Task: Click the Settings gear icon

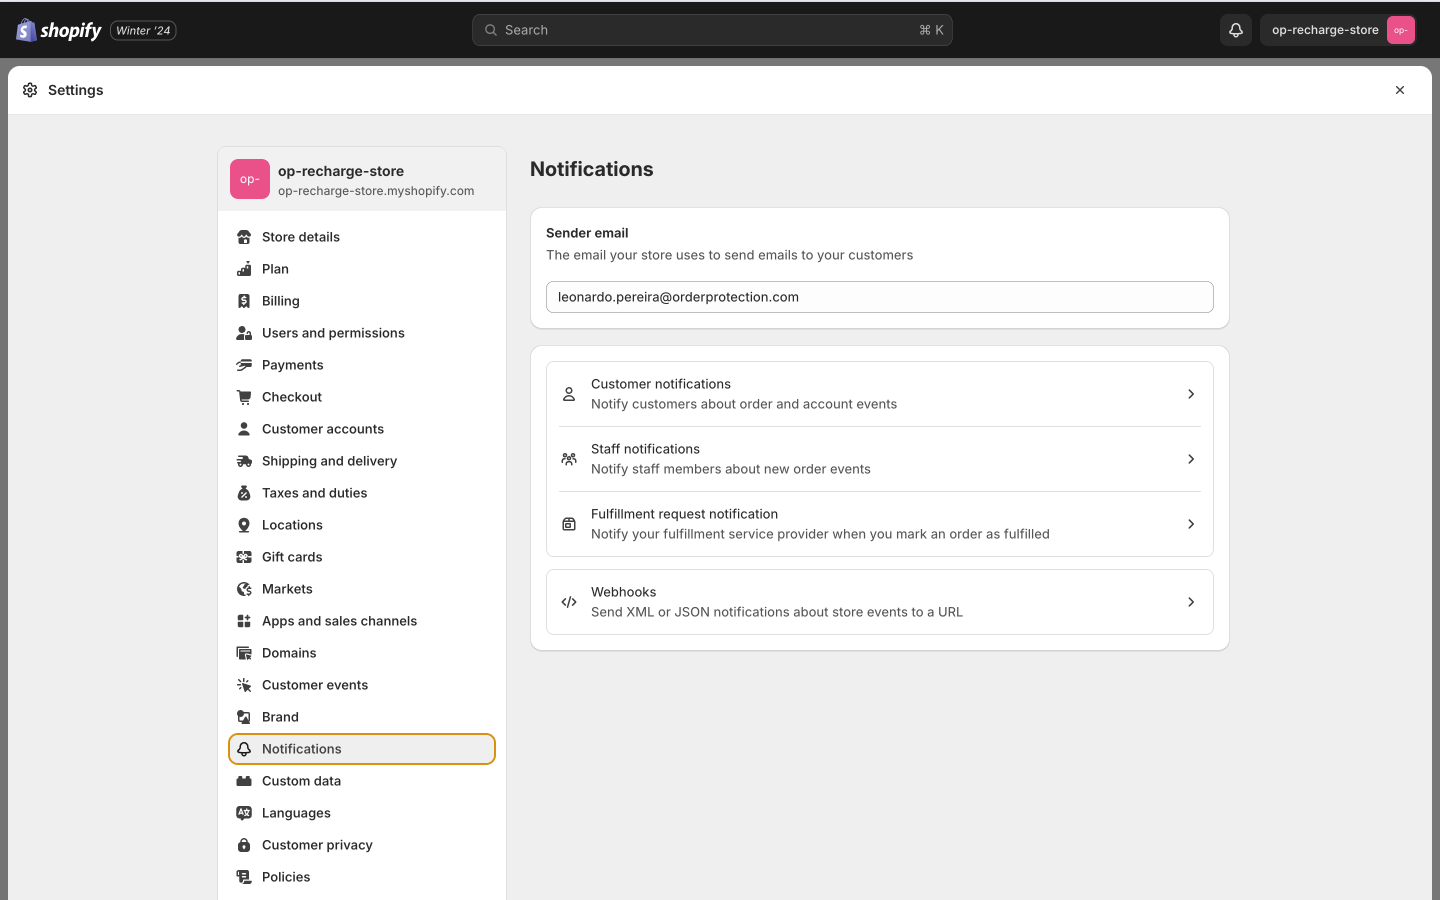Action: click(x=30, y=90)
